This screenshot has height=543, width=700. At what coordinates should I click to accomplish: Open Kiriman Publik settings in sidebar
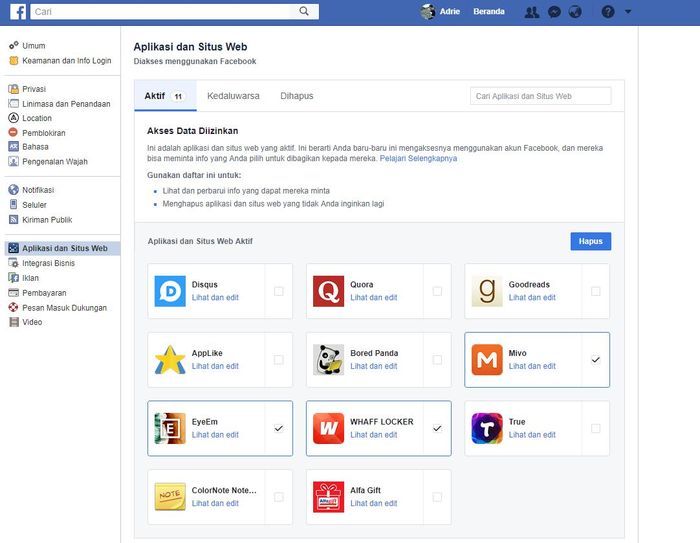pos(47,220)
